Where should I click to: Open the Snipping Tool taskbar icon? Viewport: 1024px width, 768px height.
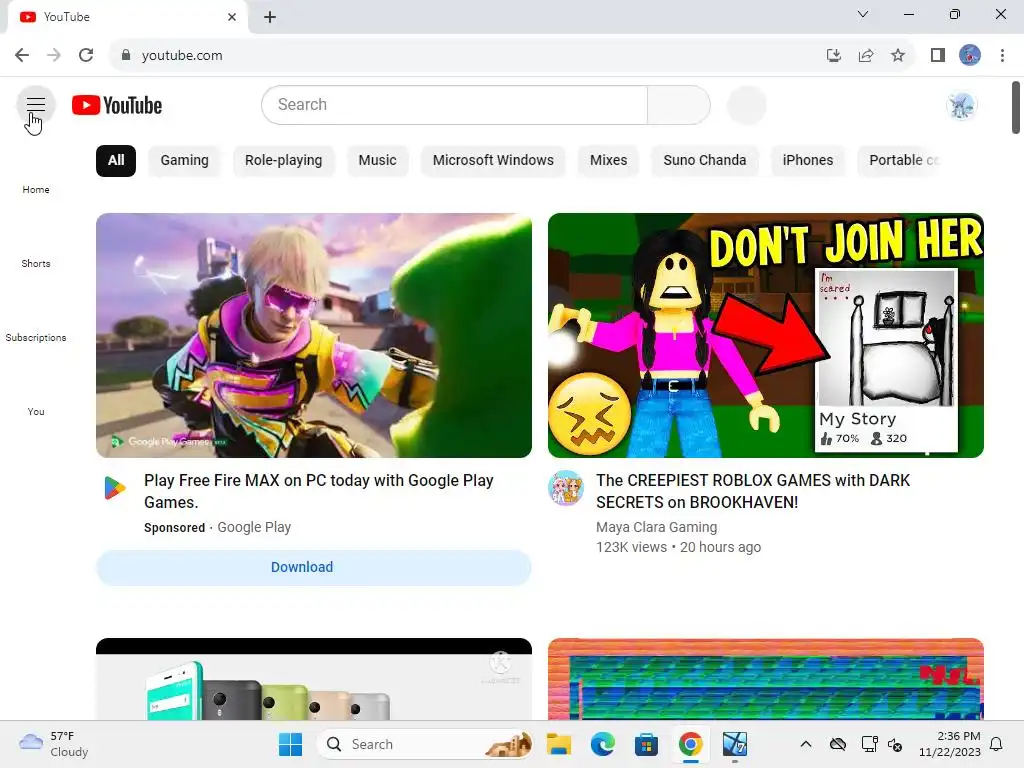tap(735, 744)
